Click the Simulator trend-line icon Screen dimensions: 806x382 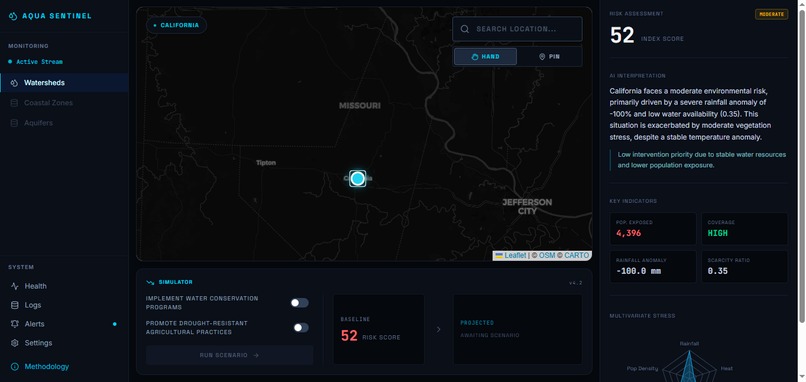[x=150, y=282]
